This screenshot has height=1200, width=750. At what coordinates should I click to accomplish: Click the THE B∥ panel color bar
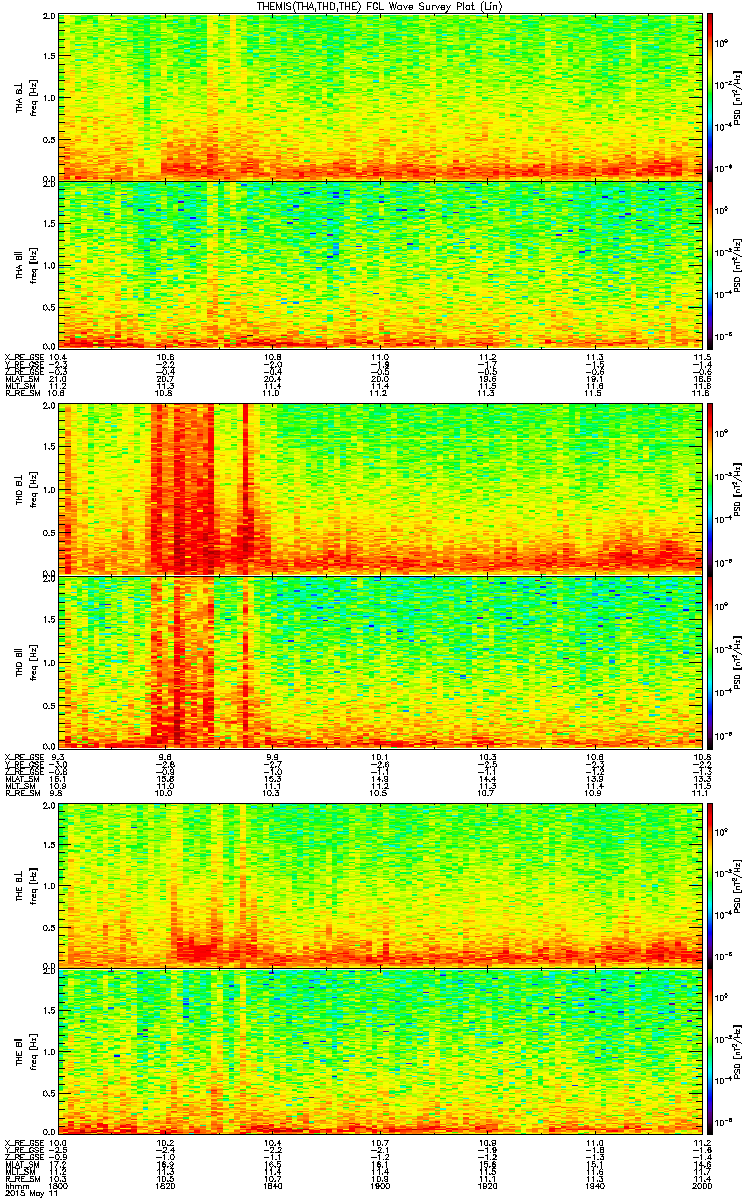pyautogui.click(x=709, y=1052)
